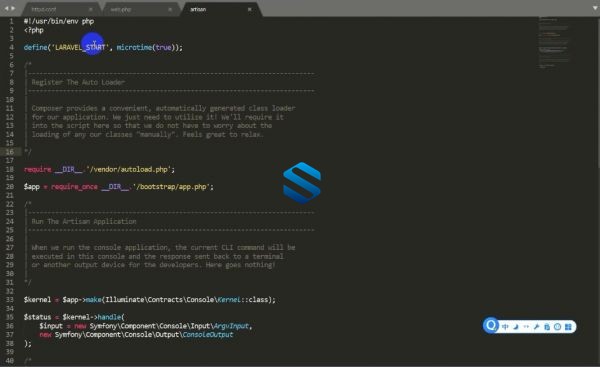Click the '$status' variable

click(x=37, y=317)
